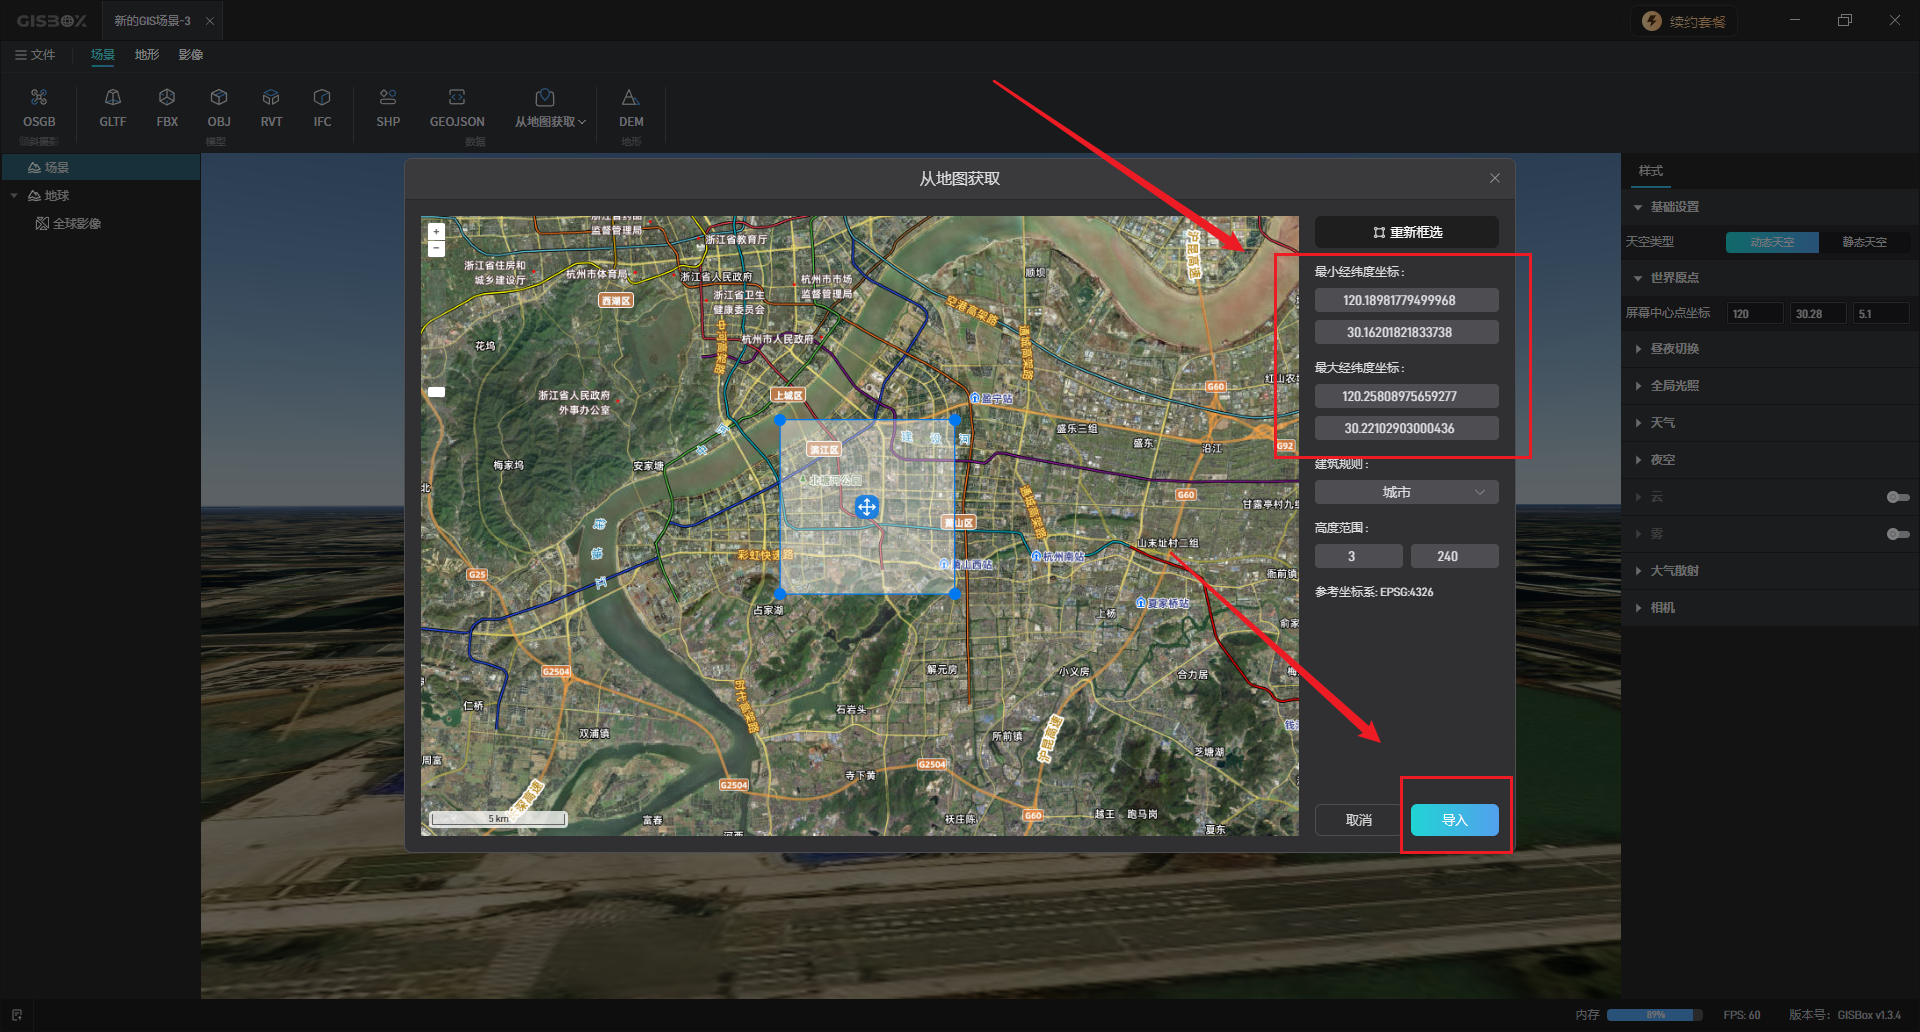Edit screen center height field 5.1
The width and height of the screenshot is (1920, 1032).
tap(1881, 314)
